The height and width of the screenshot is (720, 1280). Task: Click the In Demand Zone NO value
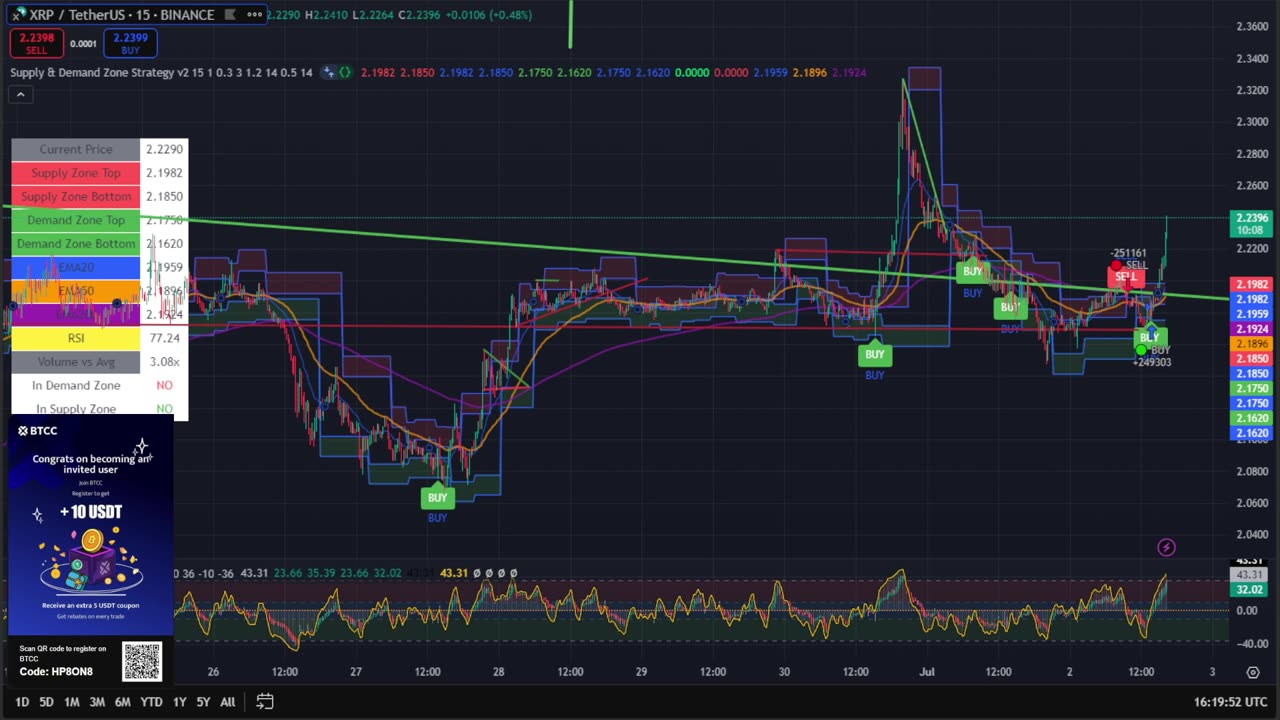pyautogui.click(x=164, y=385)
